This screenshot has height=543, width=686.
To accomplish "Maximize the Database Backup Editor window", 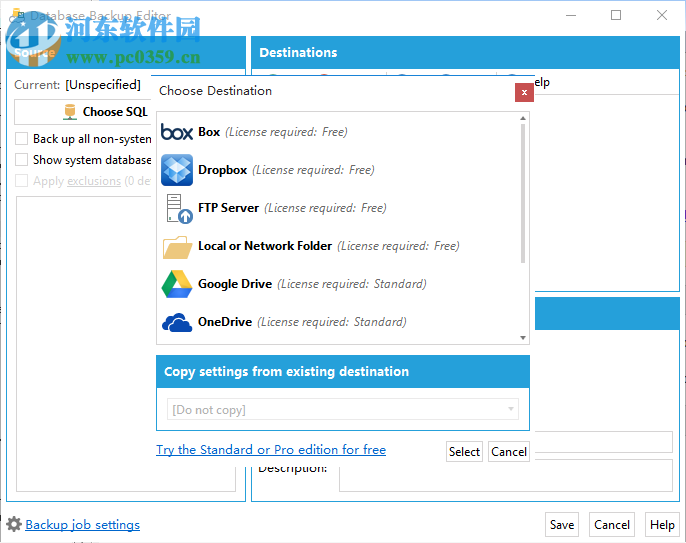I will pyautogui.click(x=616, y=15).
